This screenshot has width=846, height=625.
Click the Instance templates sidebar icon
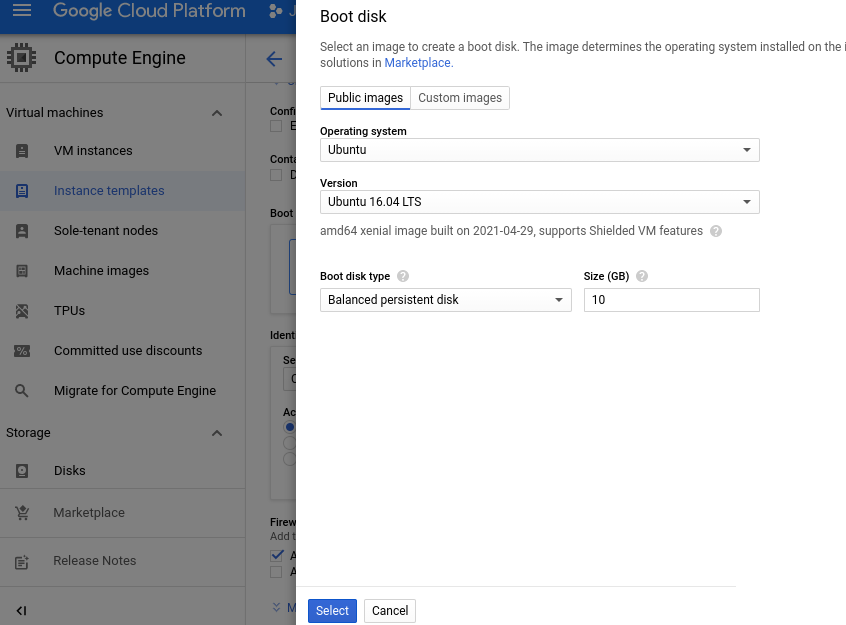[22, 191]
